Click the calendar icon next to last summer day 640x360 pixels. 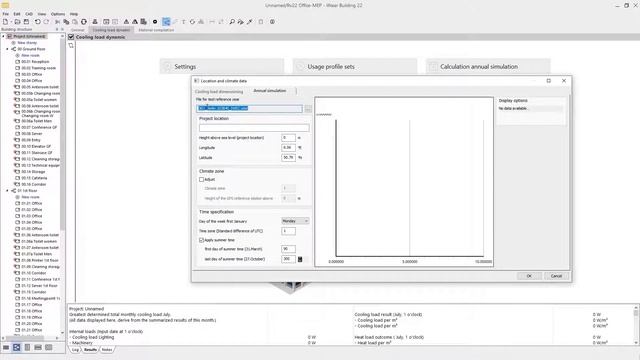coord(300,259)
